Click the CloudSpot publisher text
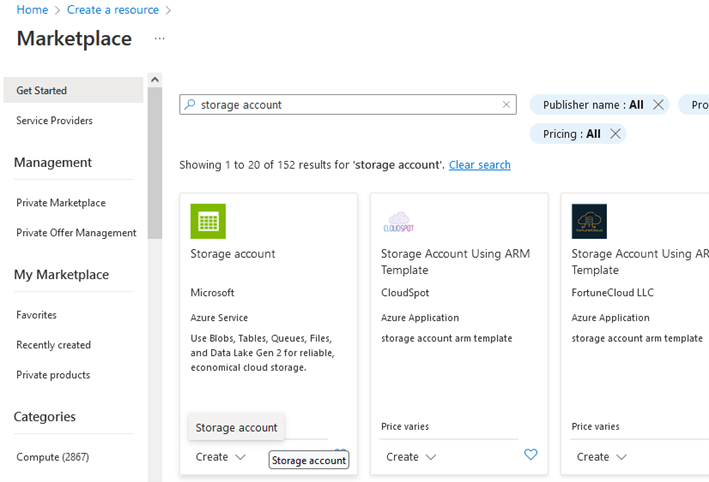This screenshot has height=482, width=709. [x=405, y=293]
